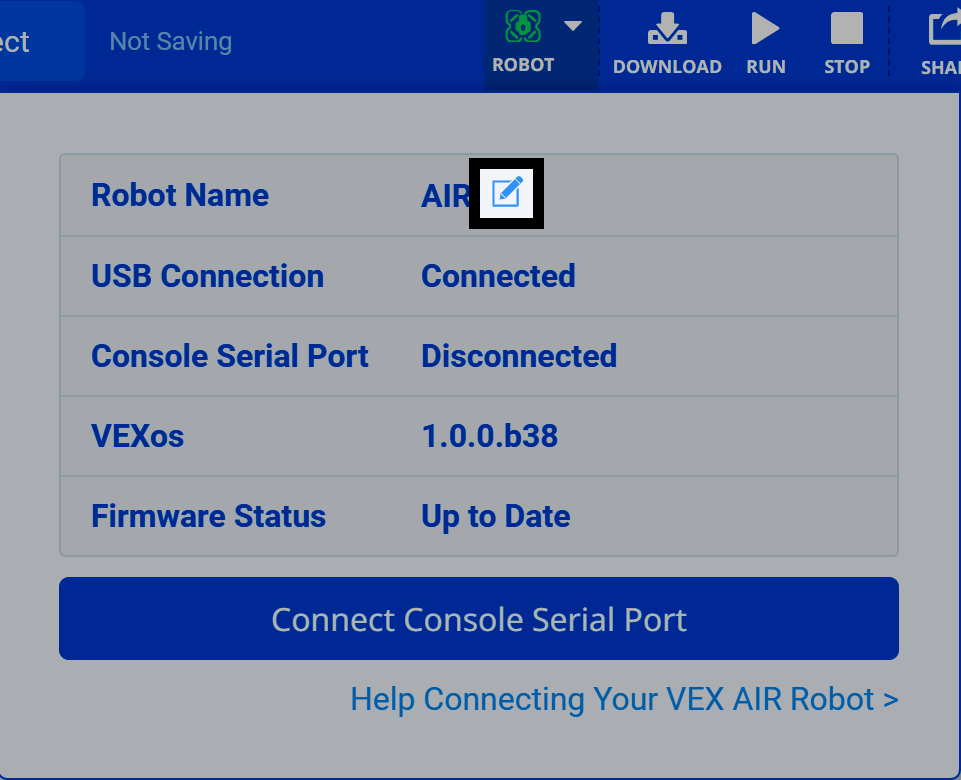Click the Console Serial Port label
This screenshot has height=780, width=961.
point(230,356)
